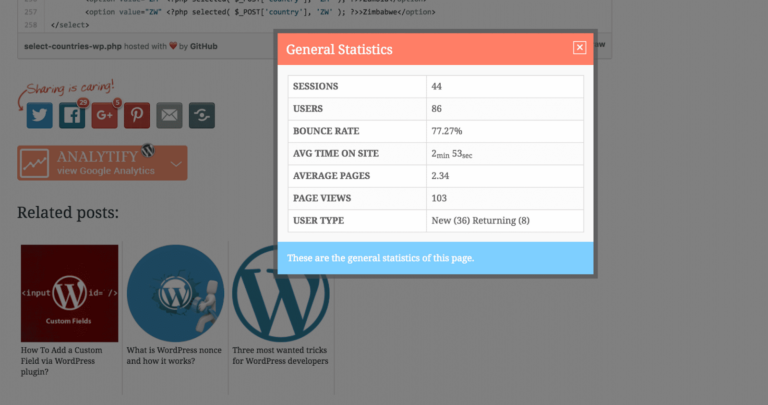This screenshot has height=405, width=768.
Task: Share post on Twitter
Action: (40, 115)
